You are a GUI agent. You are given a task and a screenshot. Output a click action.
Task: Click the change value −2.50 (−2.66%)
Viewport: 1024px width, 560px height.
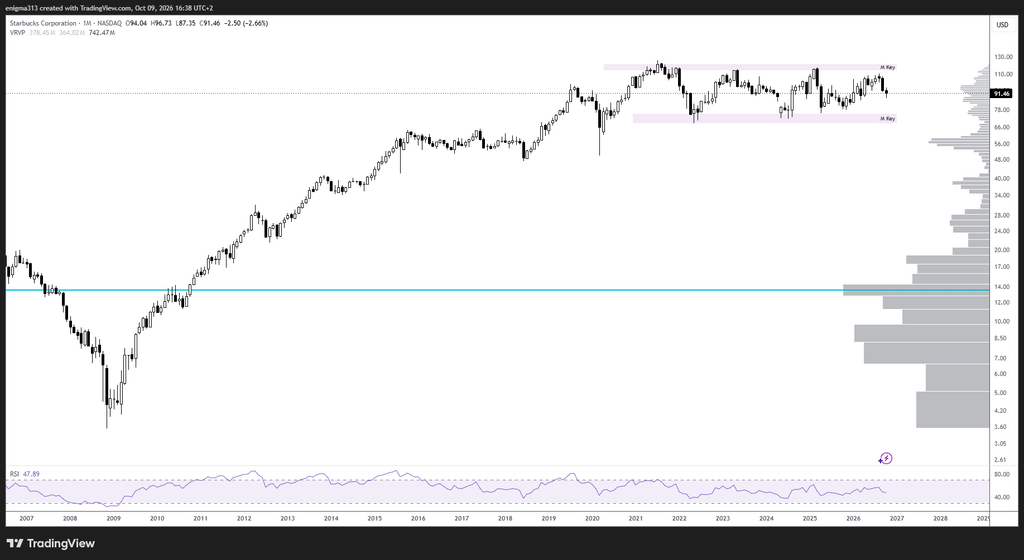(x=246, y=23)
